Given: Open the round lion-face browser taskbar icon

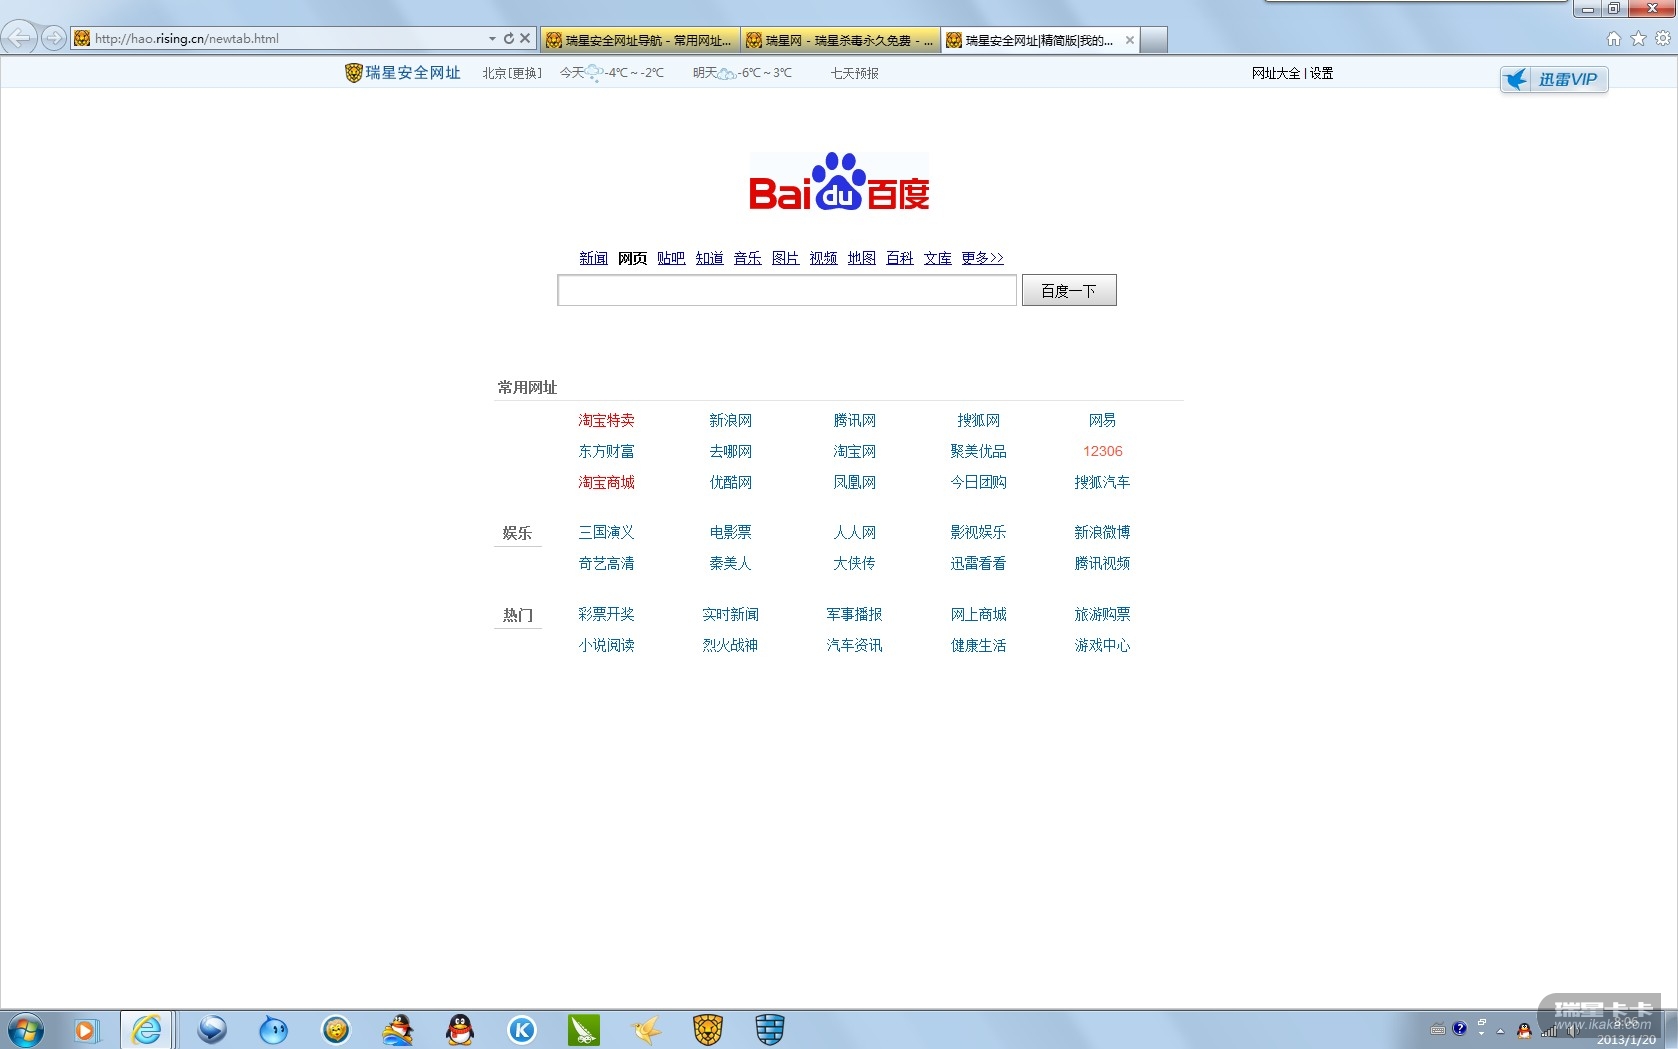Looking at the screenshot, I should coord(336,1029).
